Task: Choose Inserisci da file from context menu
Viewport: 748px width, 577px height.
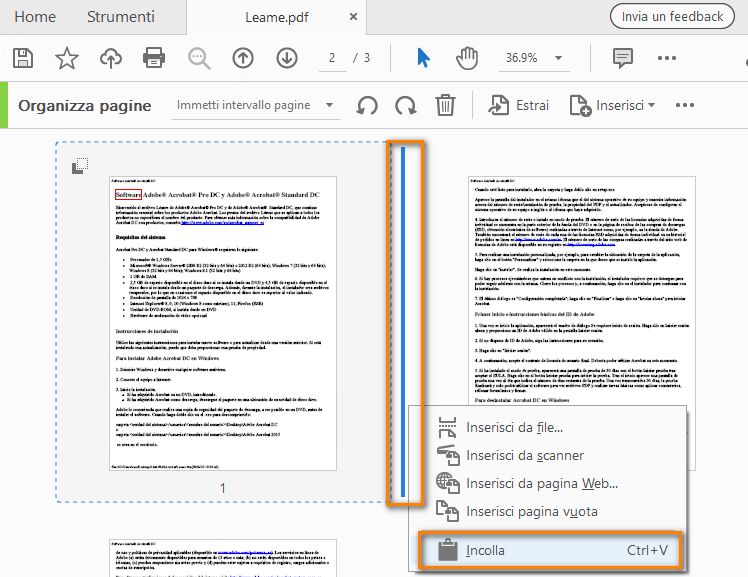Action: pyautogui.click(x=547, y=427)
